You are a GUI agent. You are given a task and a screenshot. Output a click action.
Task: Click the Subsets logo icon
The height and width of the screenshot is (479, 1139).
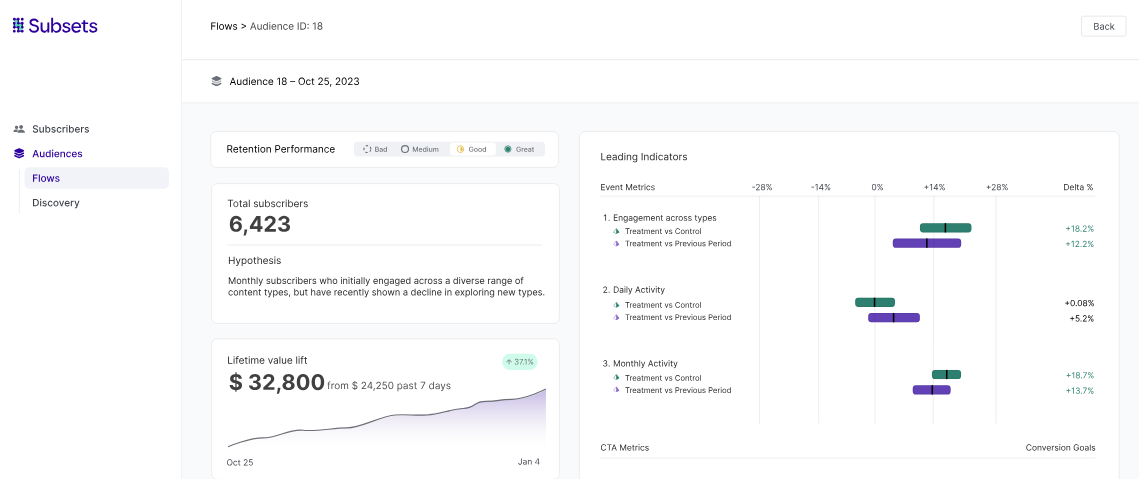coord(18,26)
